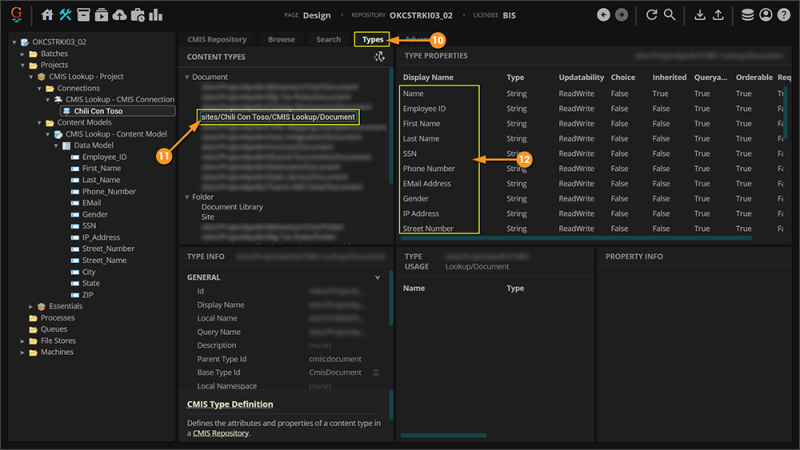This screenshot has height=450, width=800.
Task: Collapse the Document content type group
Action: click(187, 77)
